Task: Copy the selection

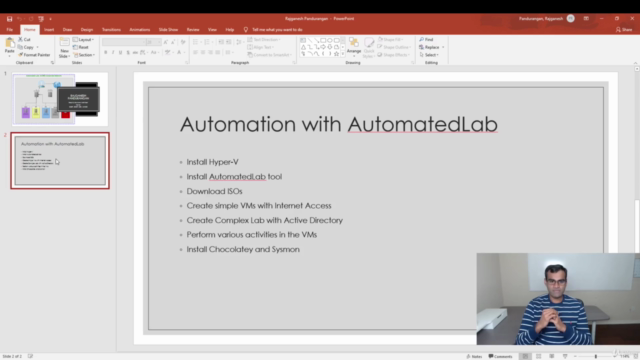Action: point(27,47)
